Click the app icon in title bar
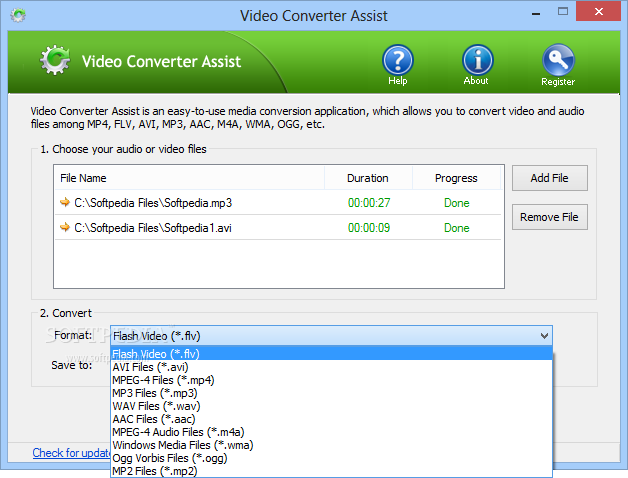The image size is (628, 478). pyautogui.click(x=18, y=15)
